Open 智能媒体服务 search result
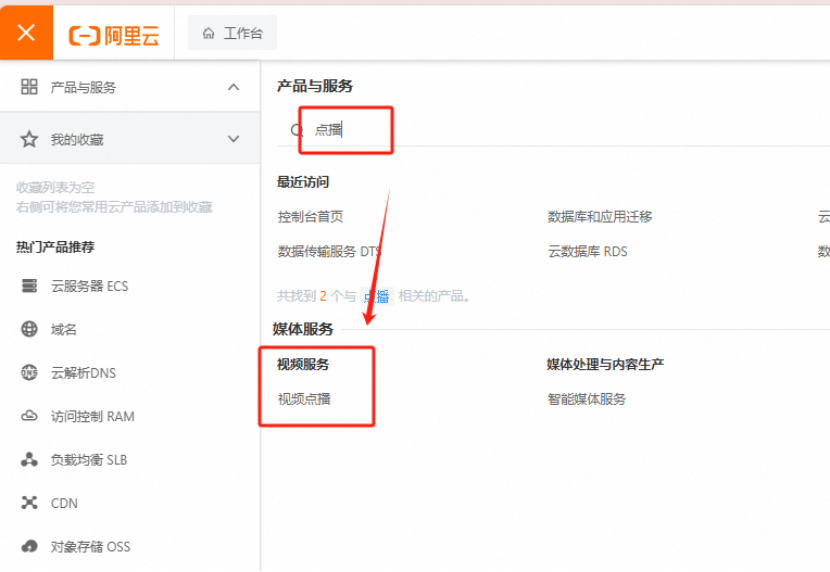 pos(587,399)
